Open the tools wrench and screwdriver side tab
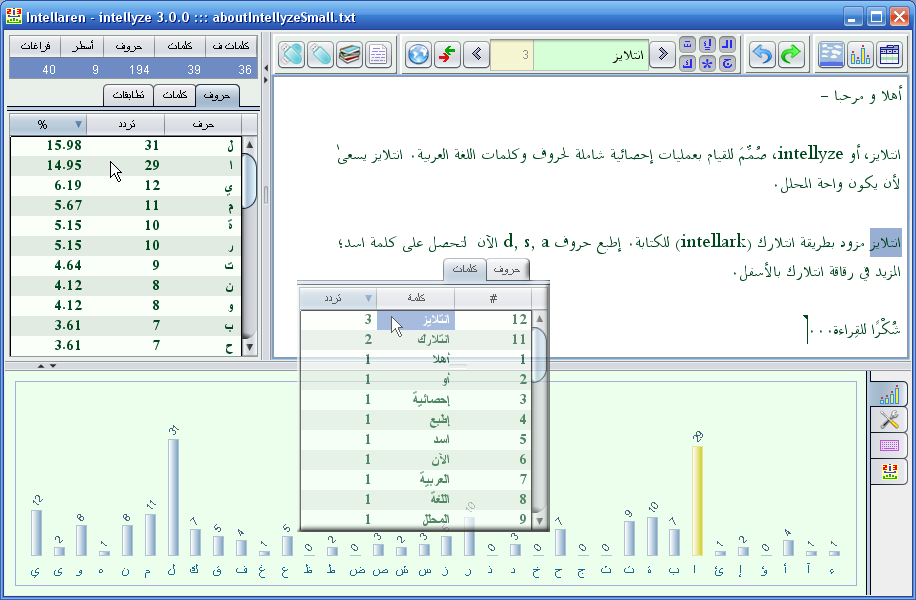This screenshot has width=916, height=600. click(889, 419)
